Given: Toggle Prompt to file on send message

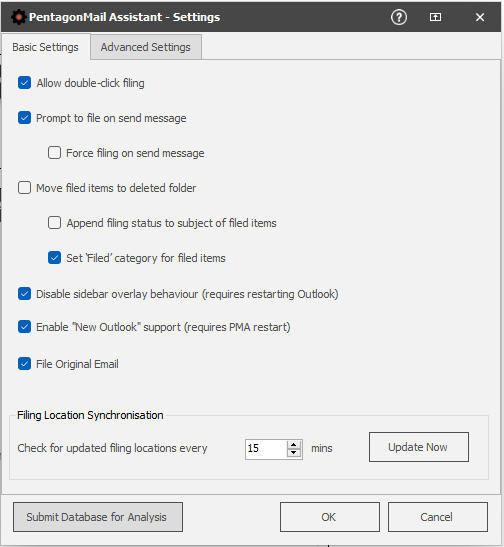Looking at the screenshot, I should (24, 118).
